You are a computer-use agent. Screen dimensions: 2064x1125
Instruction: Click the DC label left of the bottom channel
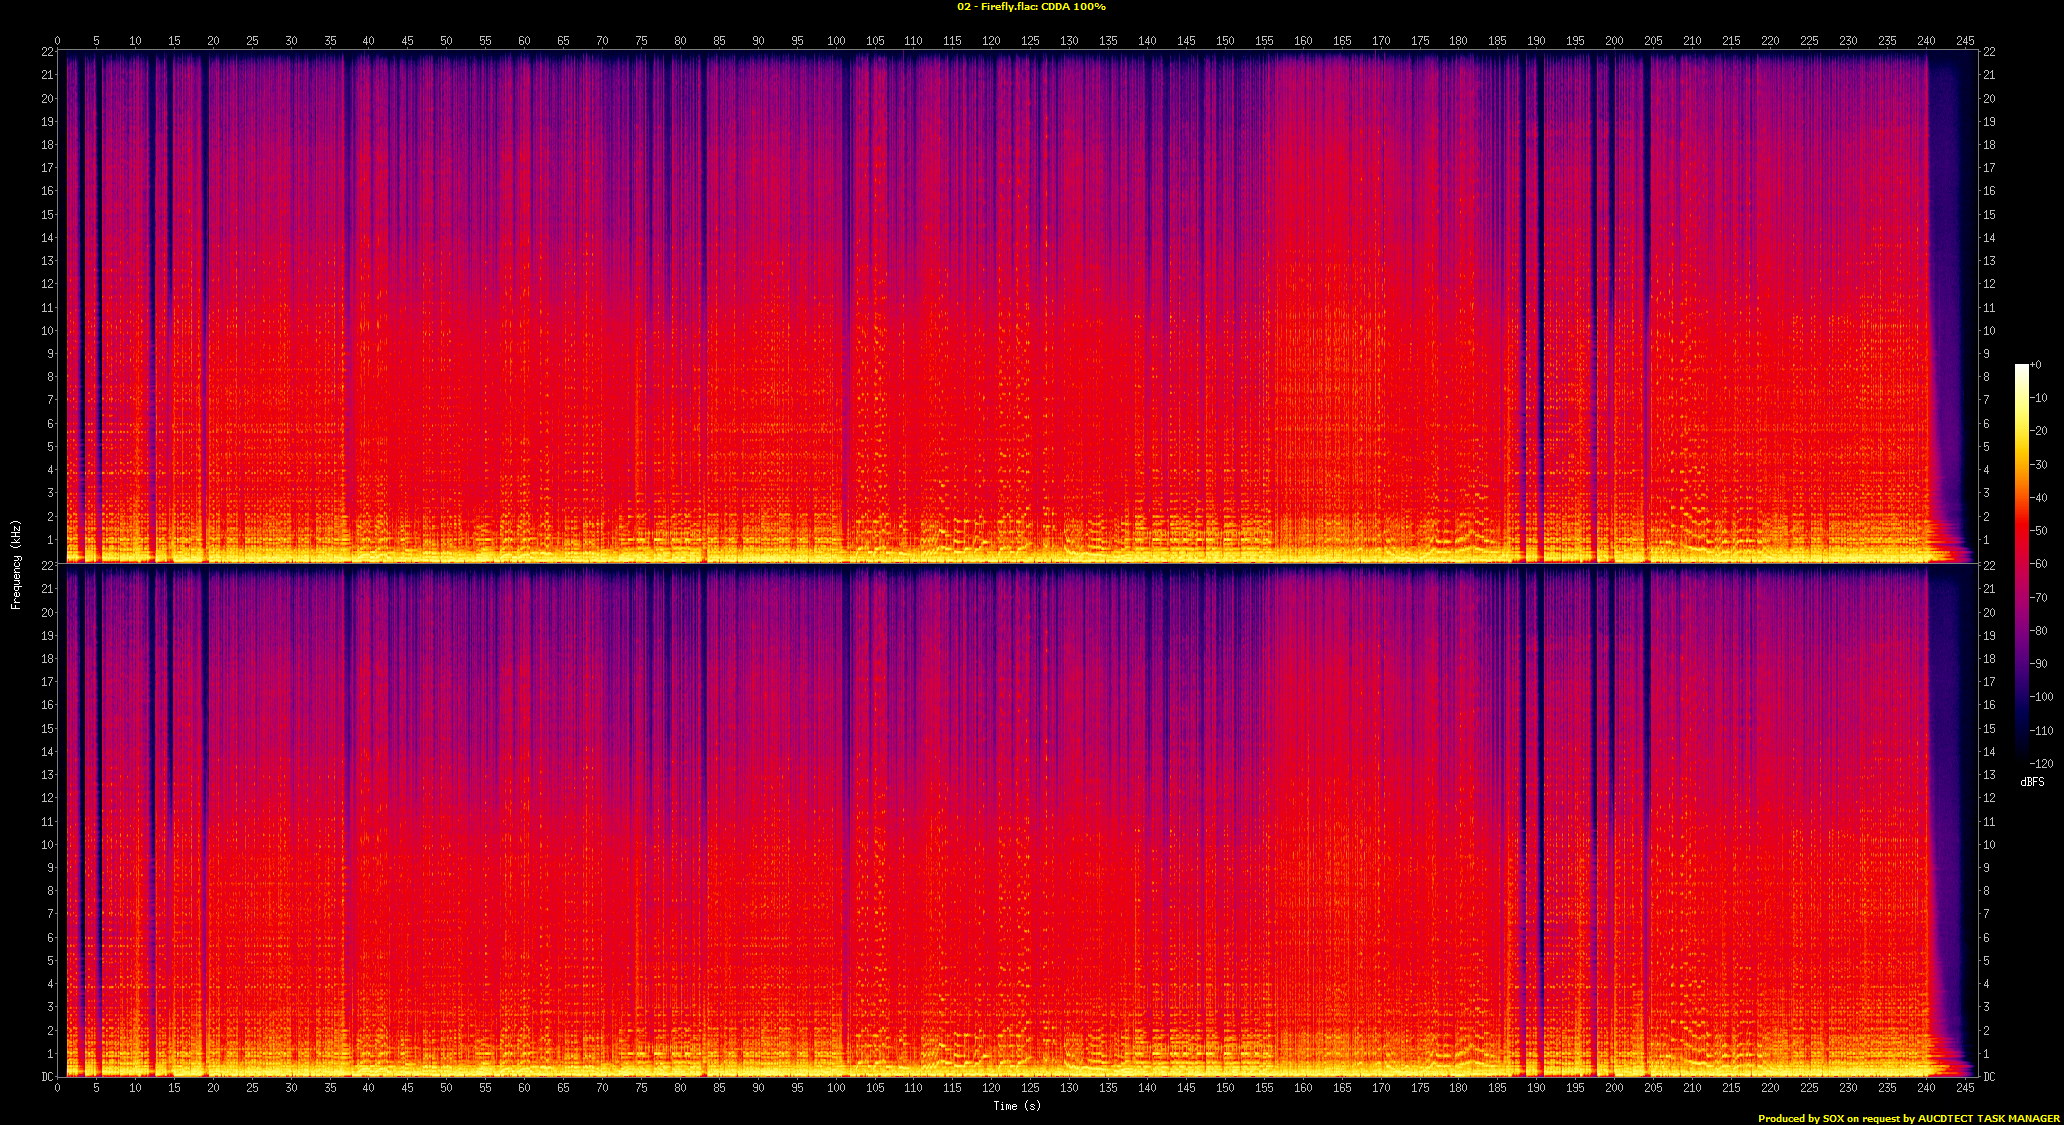point(47,1077)
